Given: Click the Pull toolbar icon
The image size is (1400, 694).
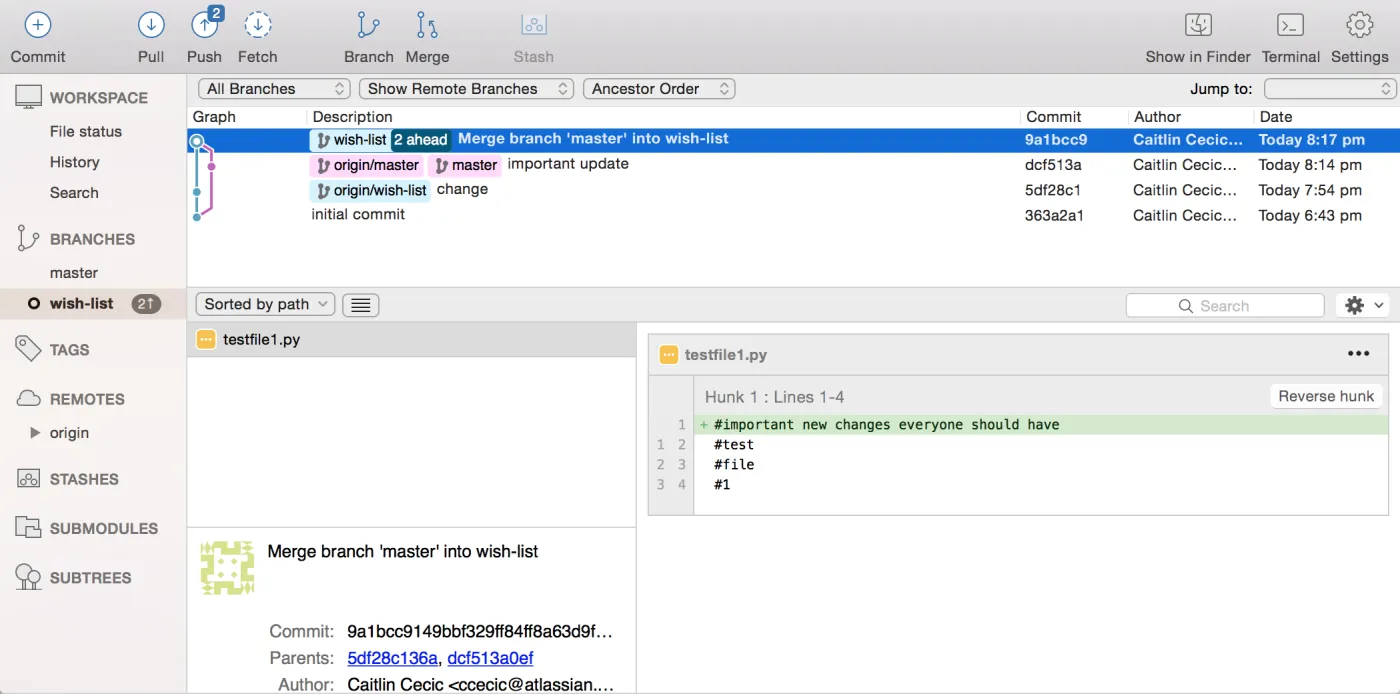Looking at the screenshot, I should (x=151, y=25).
